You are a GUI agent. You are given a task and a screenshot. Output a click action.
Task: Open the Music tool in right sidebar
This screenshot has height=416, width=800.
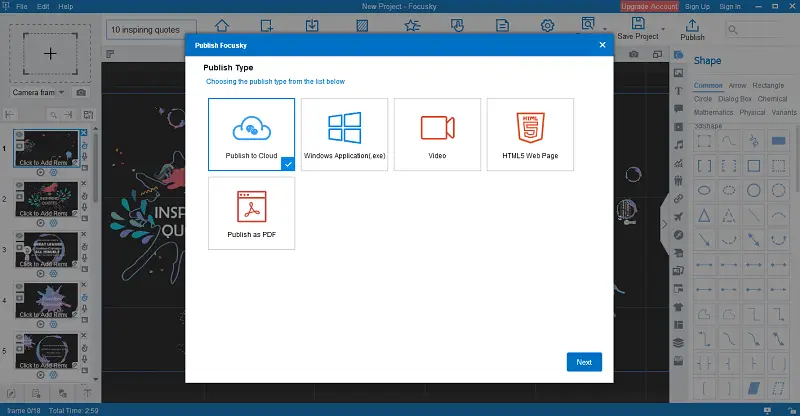(x=678, y=145)
